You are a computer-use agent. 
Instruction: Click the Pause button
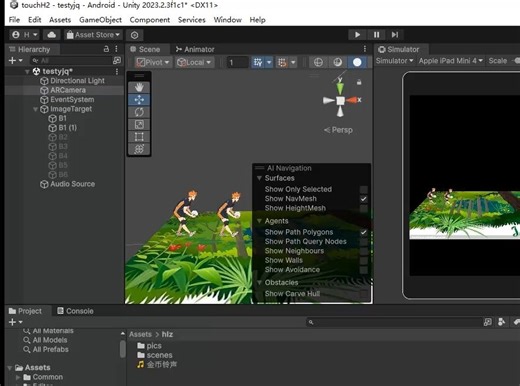376,35
